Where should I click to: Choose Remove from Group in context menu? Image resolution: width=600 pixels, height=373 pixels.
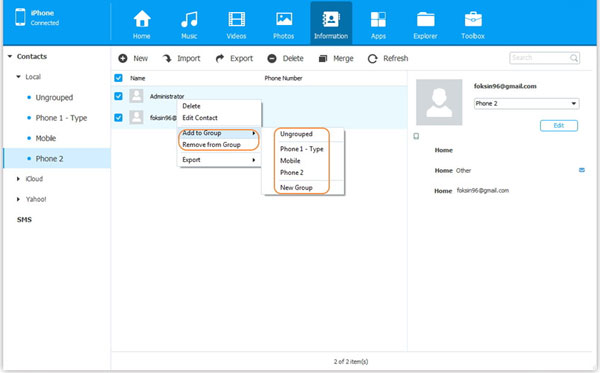[212, 145]
